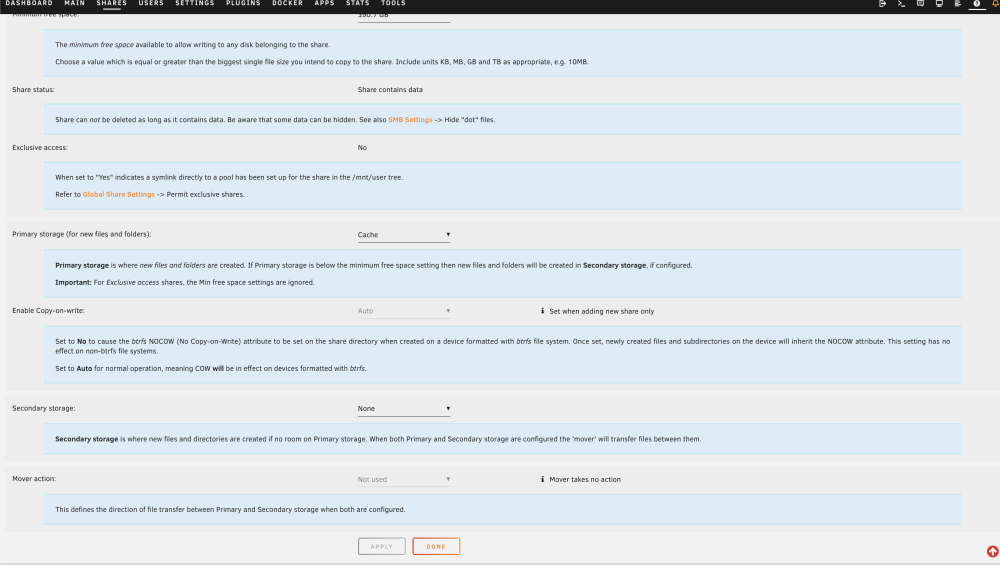Click the Exclusive access 'No' value
The height and width of the screenshot is (565, 1000).
pyautogui.click(x=362, y=148)
